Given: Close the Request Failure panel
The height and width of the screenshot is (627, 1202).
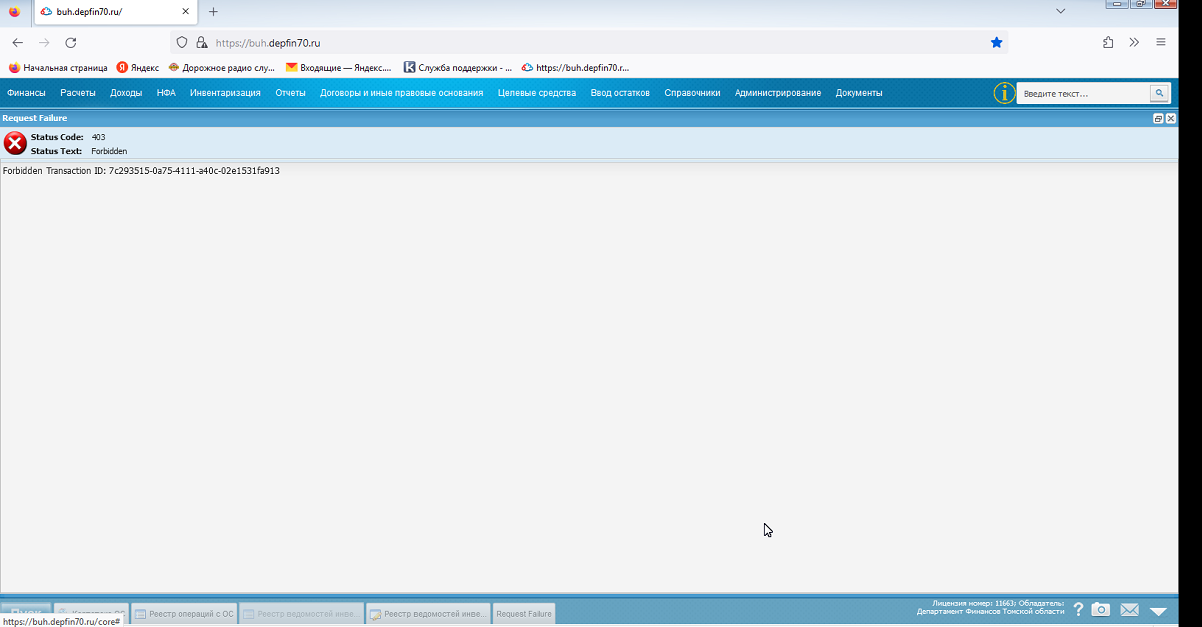Looking at the screenshot, I should [x=1171, y=118].
